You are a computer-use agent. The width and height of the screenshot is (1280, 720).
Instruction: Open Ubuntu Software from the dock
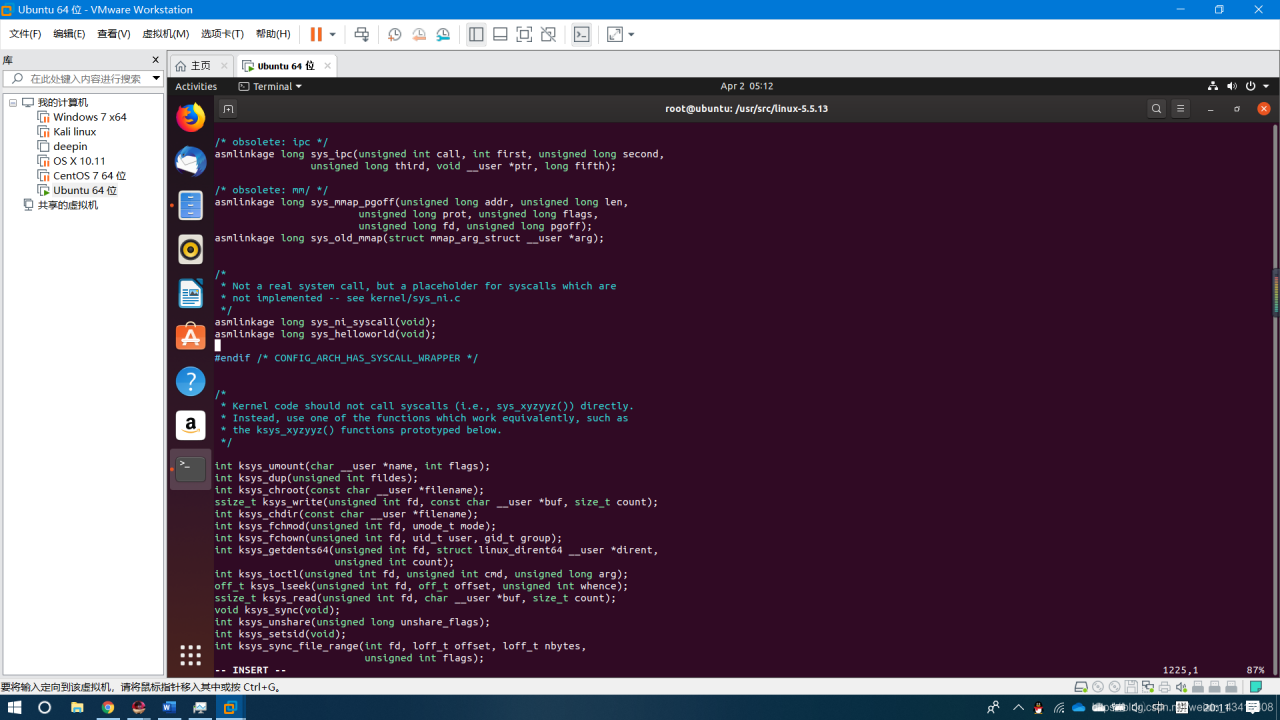click(x=190, y=337)
